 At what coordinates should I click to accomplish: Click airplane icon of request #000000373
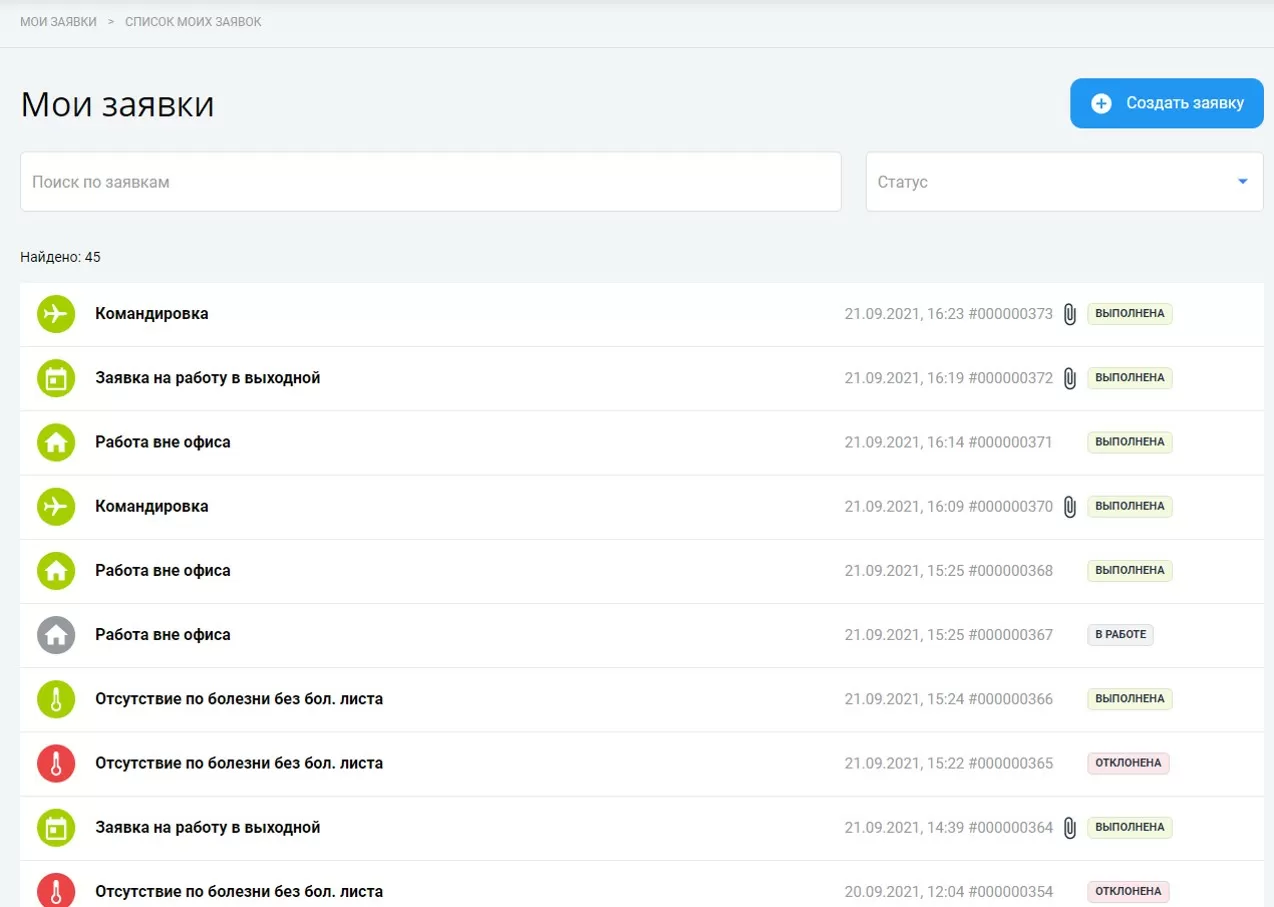click(56, 314)
